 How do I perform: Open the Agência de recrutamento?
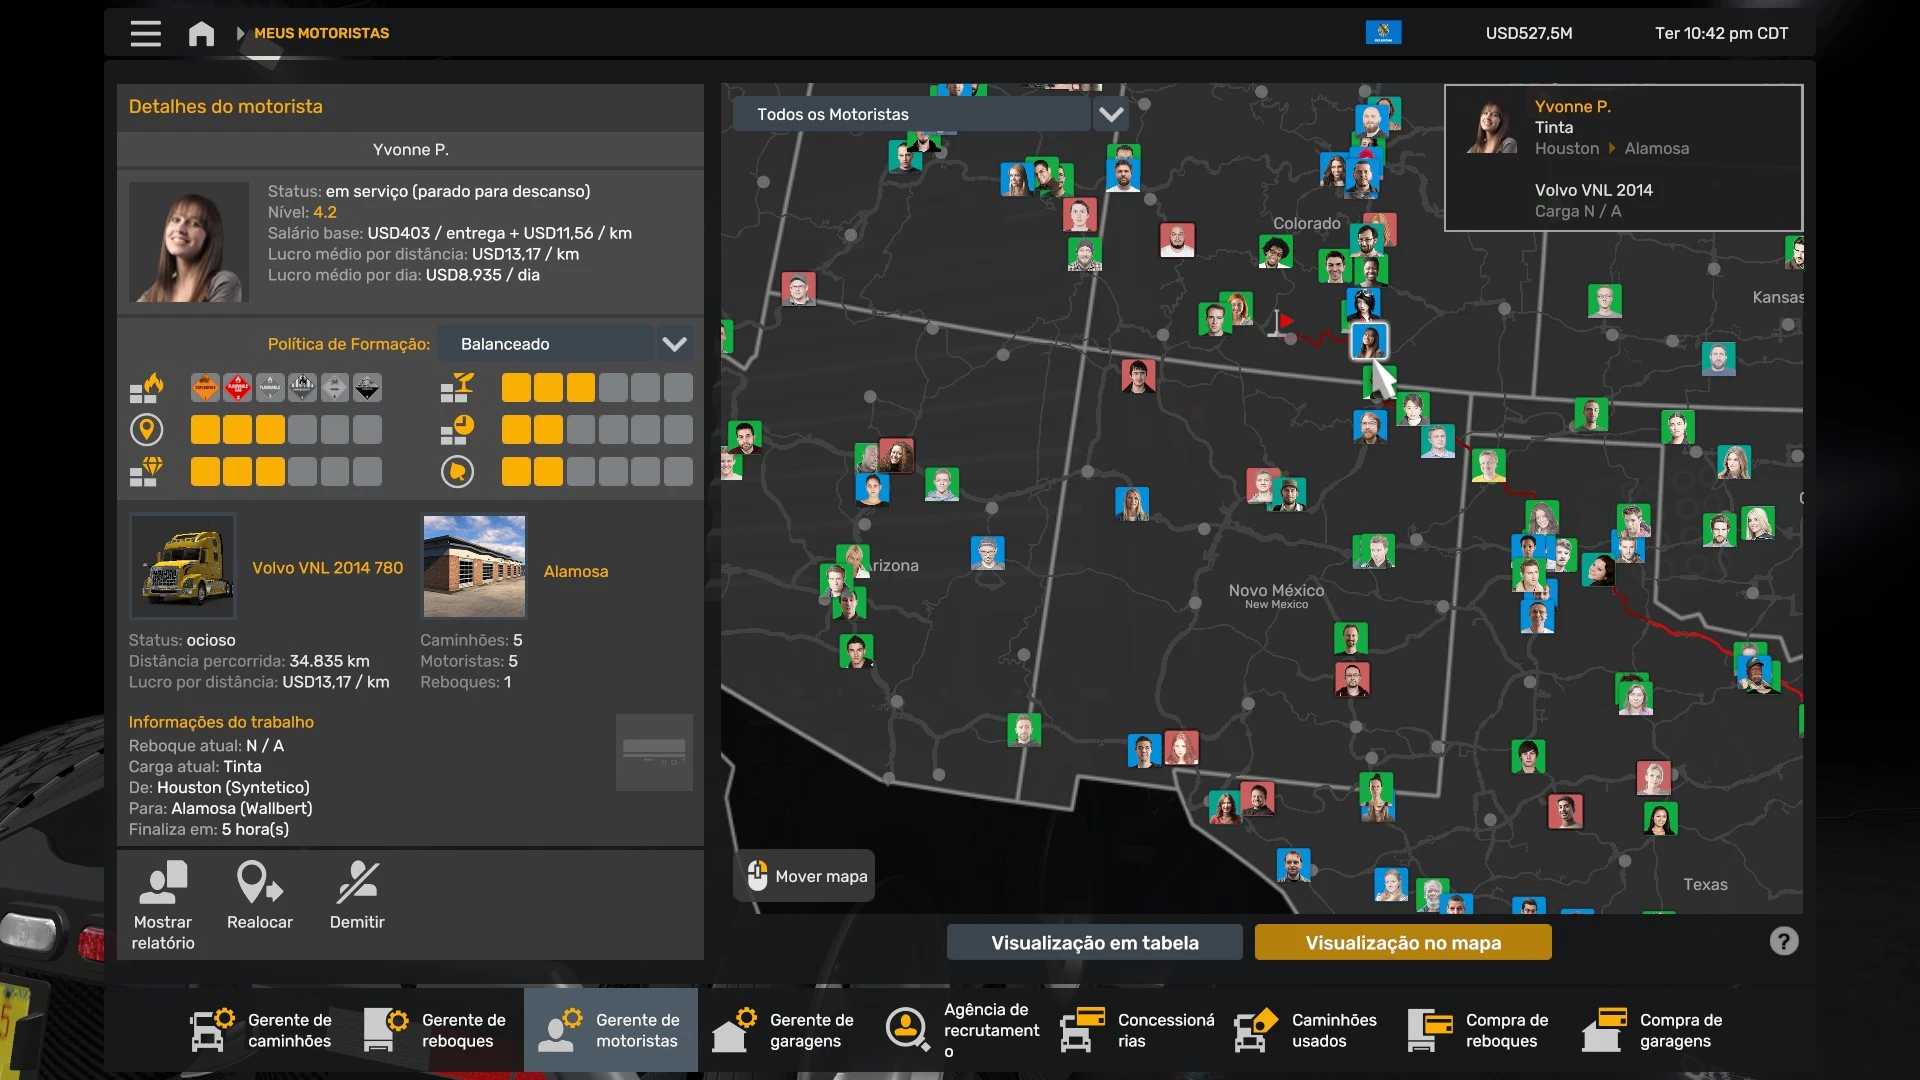click(x=963, y=1030)
